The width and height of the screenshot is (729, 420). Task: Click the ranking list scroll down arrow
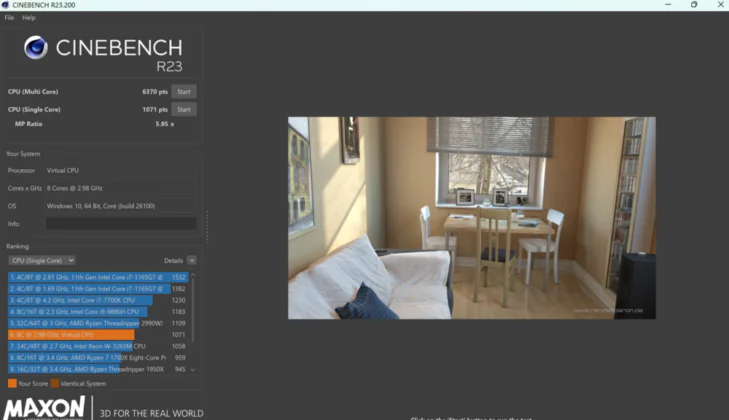[x=193, y=370]
